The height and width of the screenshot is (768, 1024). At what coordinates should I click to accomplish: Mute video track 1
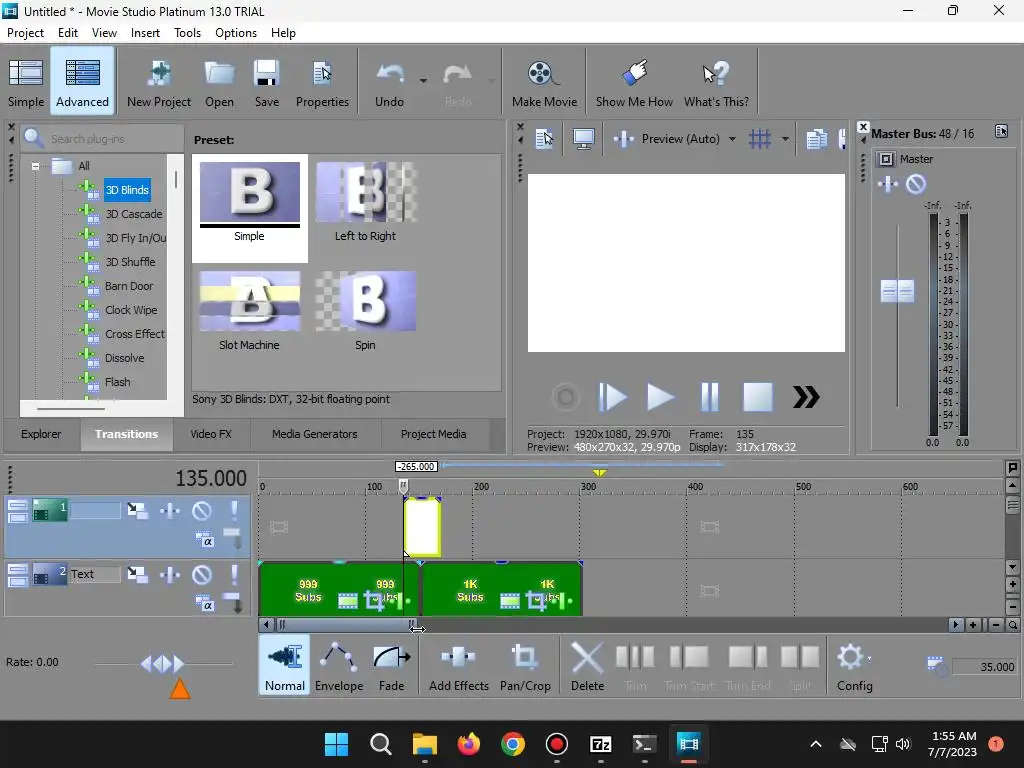(202, 510)
